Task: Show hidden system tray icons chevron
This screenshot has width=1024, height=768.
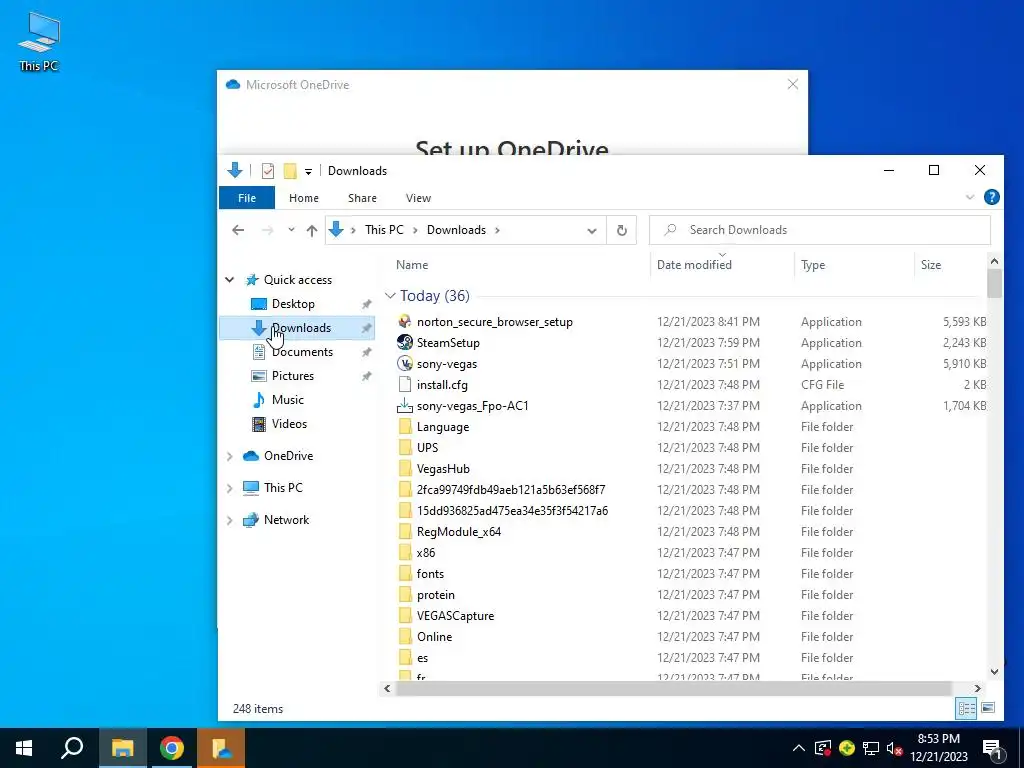Action: click(798, 748)
